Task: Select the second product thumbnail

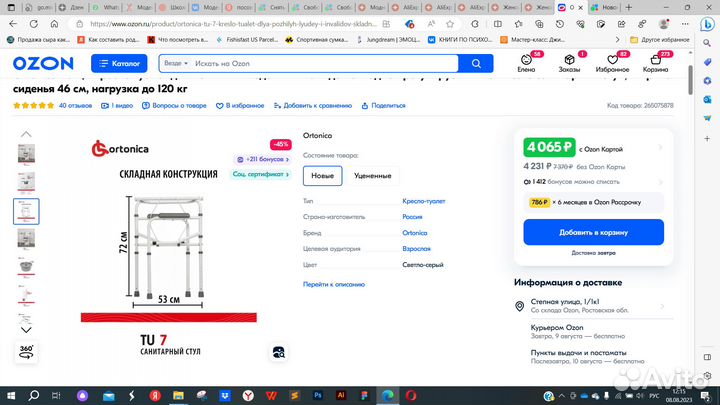Action: 26,183
